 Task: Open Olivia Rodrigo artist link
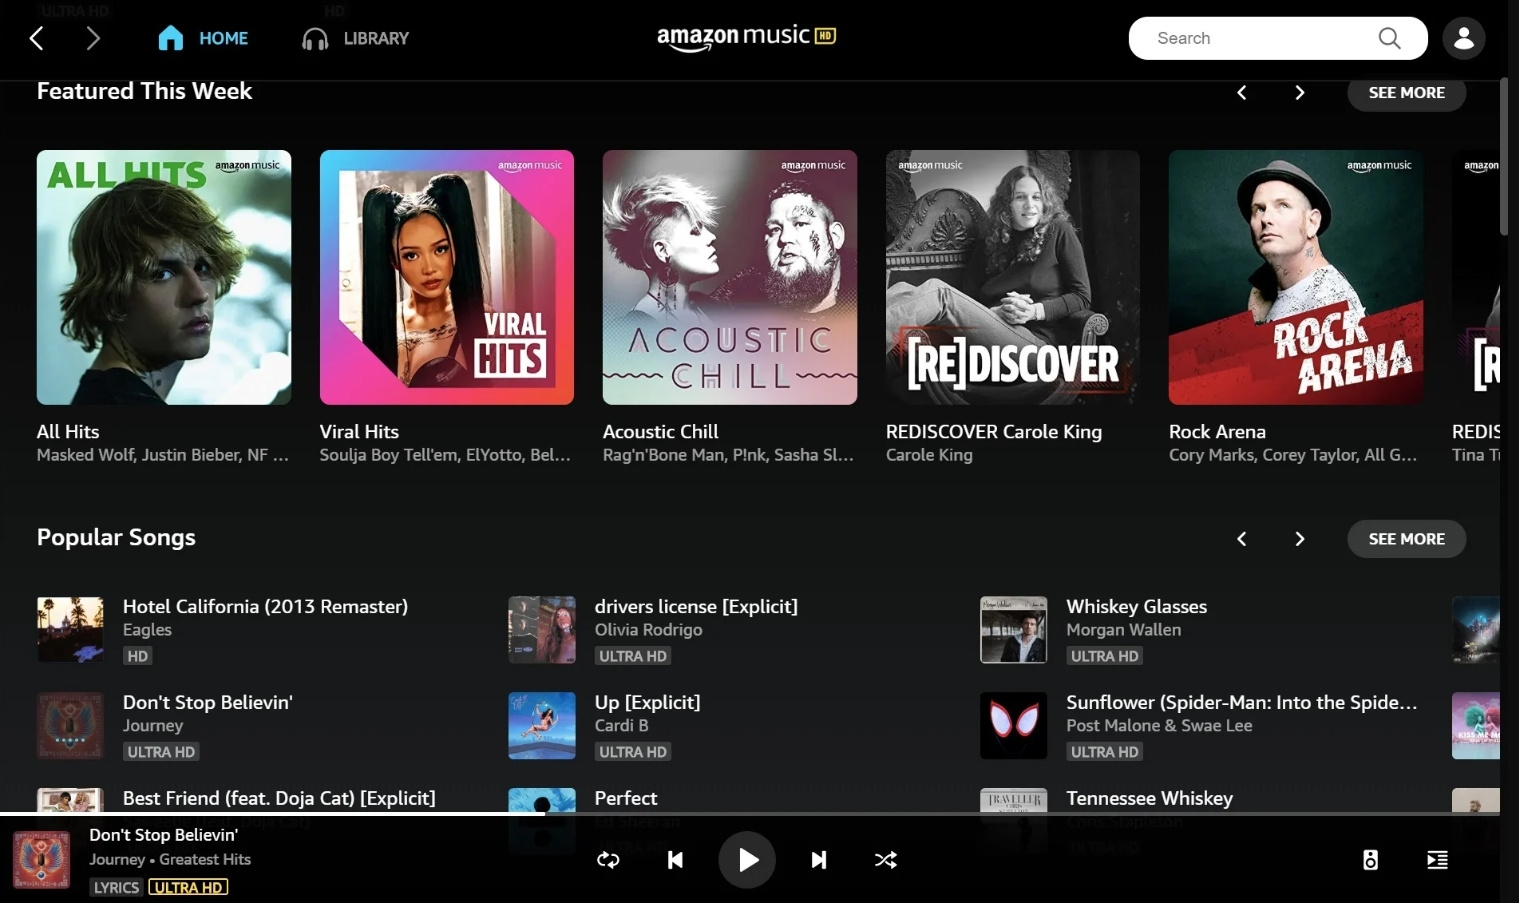coord(648,630)
